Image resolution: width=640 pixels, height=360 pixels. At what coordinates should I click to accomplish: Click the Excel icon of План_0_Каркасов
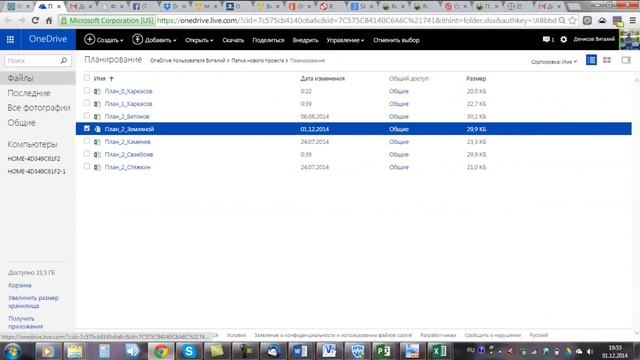97,91
